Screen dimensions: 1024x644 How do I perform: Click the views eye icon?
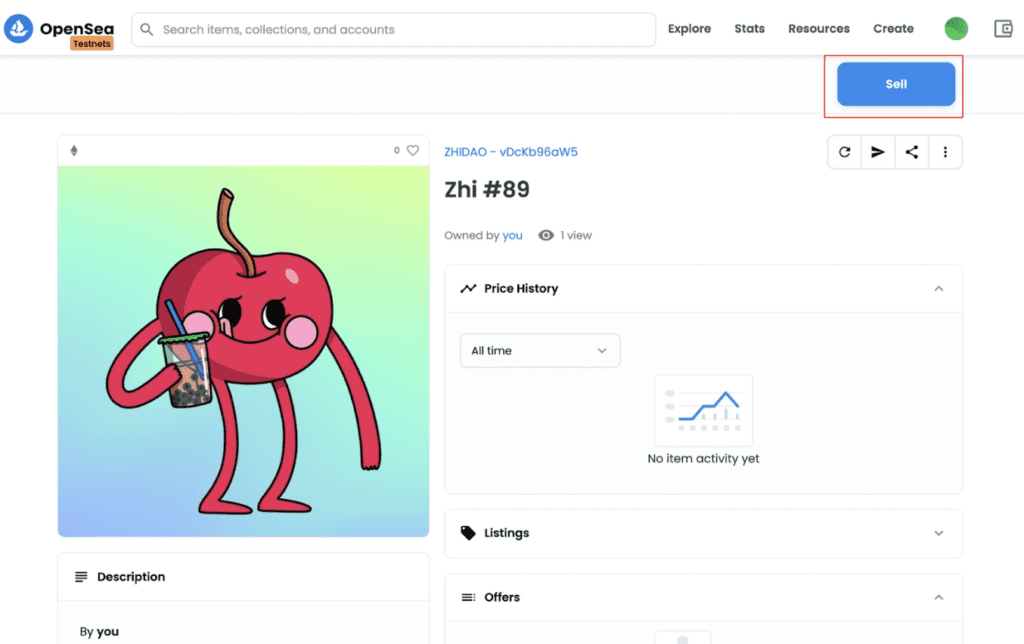click(x=546, y=235)
